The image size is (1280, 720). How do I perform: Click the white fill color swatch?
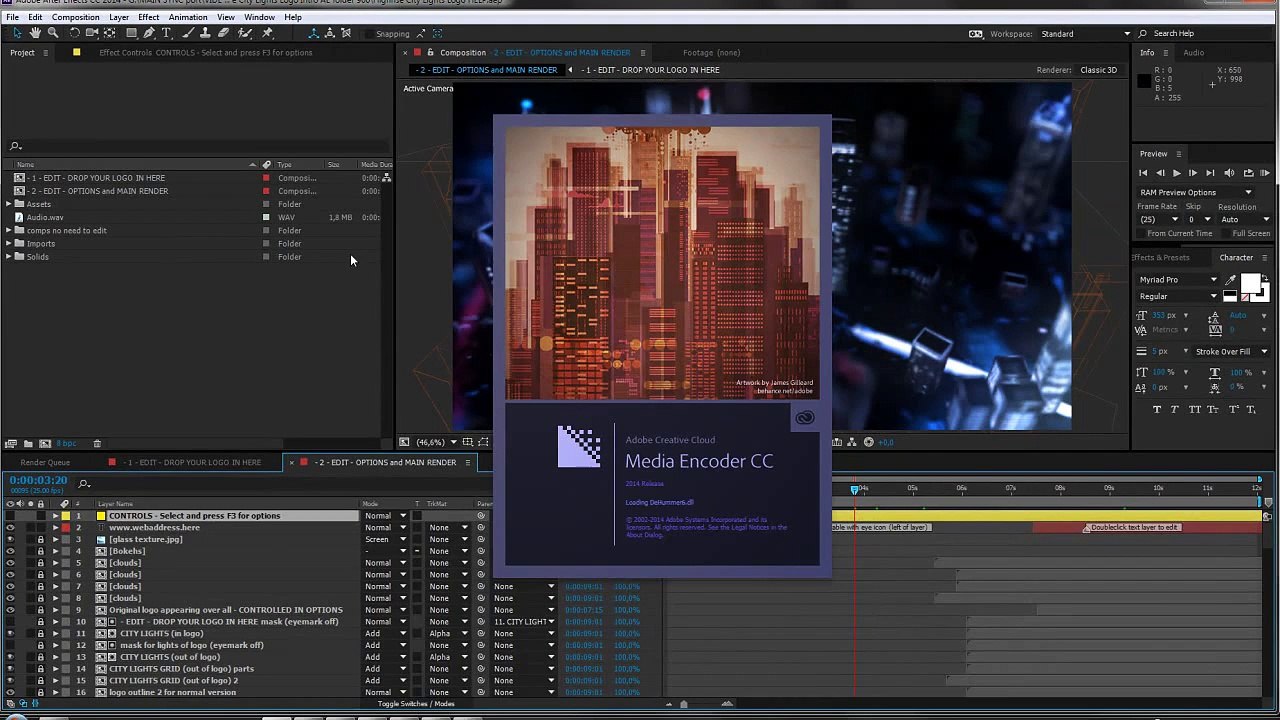[x=1250, y=283]
